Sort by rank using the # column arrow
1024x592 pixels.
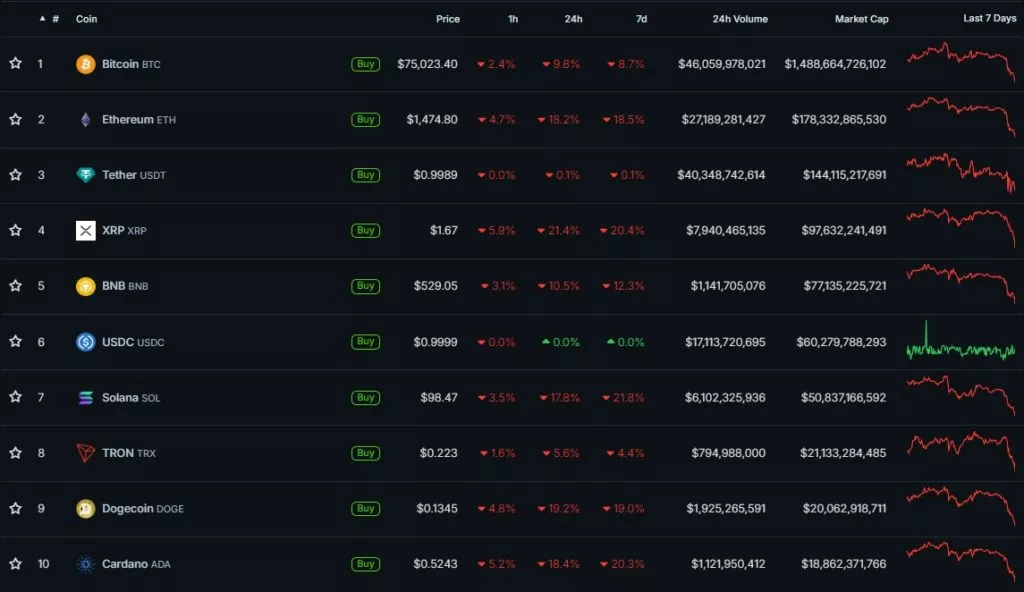(x=42, y=19)
